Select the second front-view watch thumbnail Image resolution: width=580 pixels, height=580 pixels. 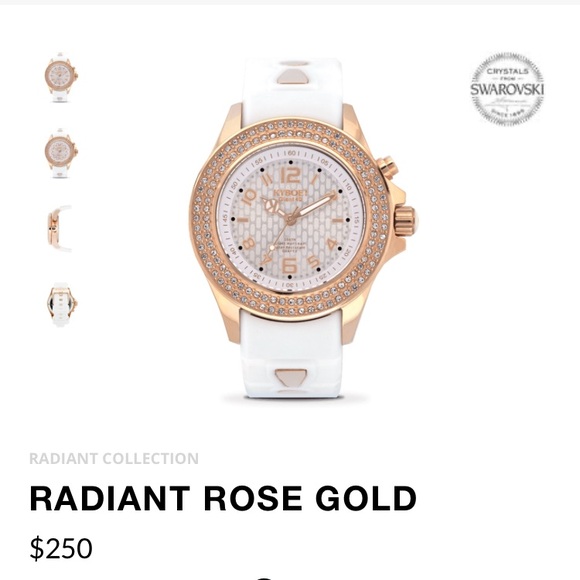pyautogui.click(x=61, y=153)
